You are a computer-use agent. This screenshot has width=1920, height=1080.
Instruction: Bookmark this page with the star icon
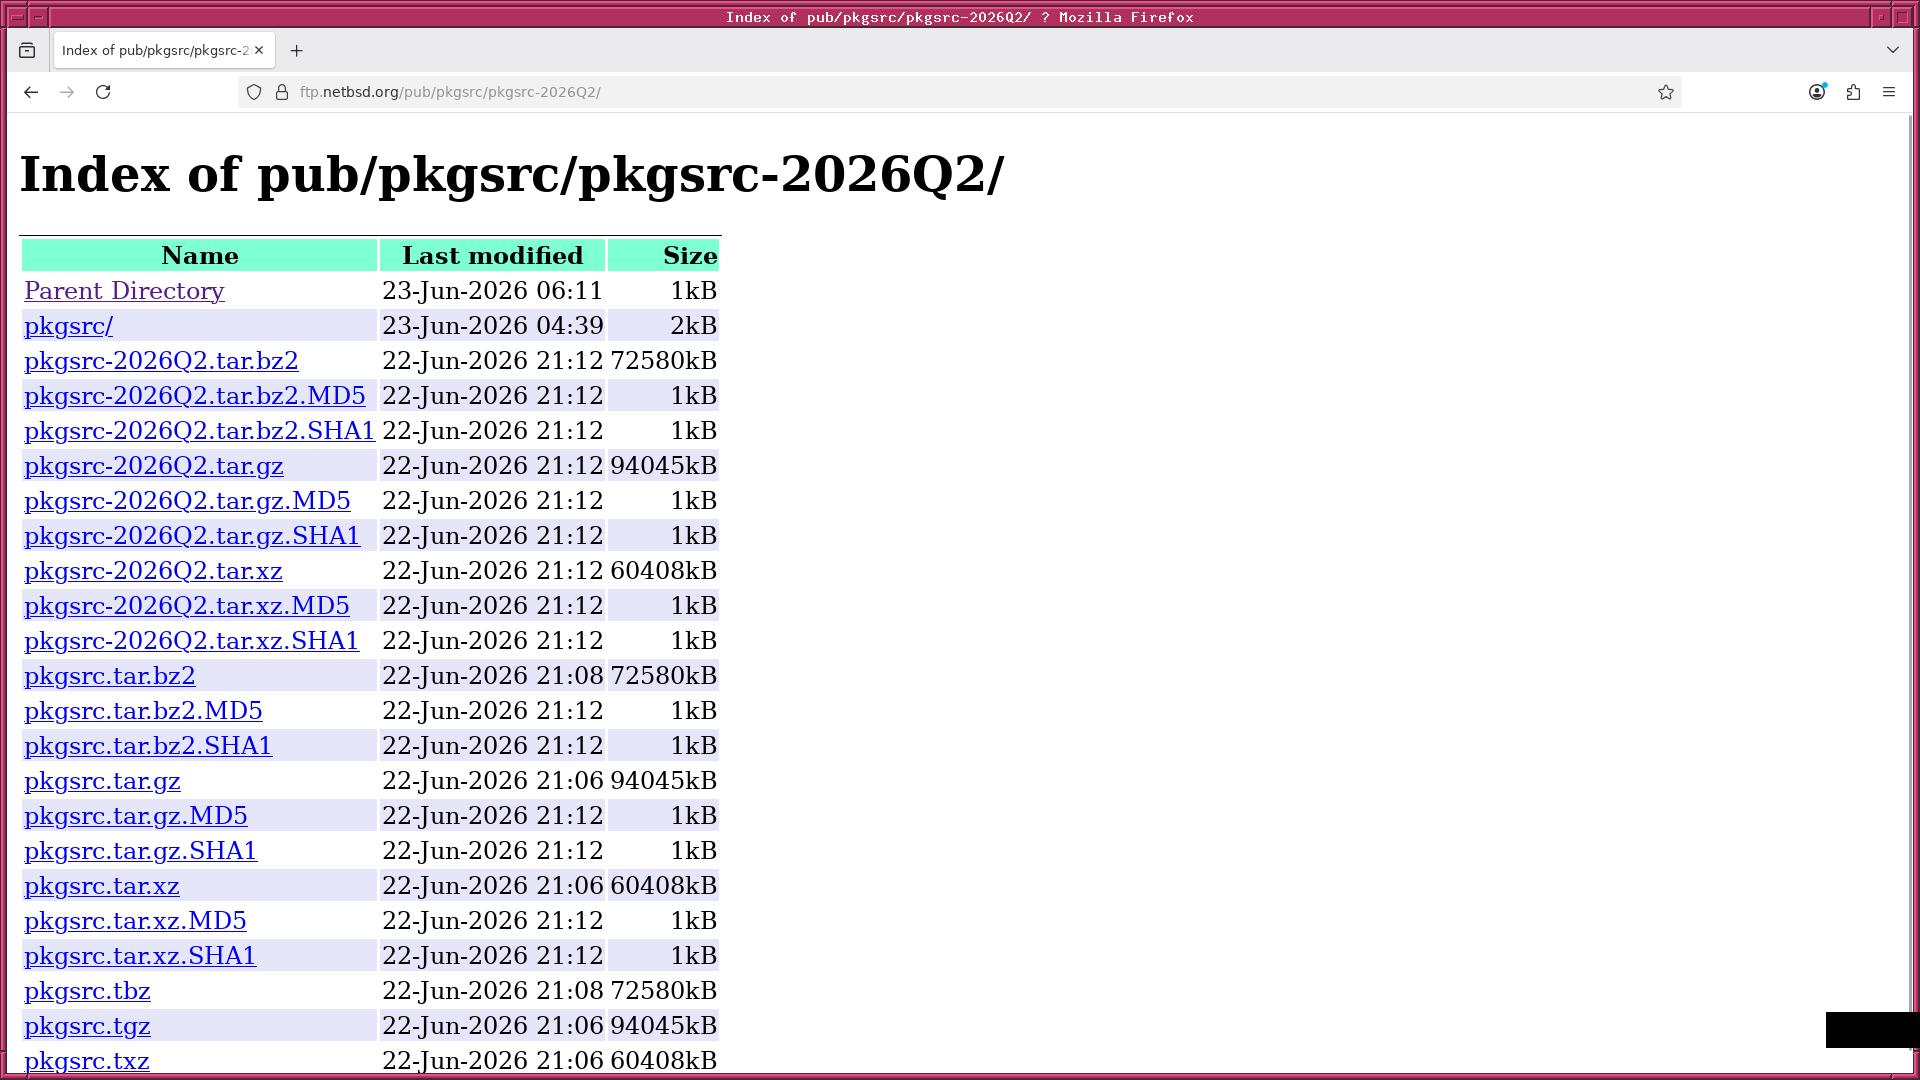coord(1665,92)
